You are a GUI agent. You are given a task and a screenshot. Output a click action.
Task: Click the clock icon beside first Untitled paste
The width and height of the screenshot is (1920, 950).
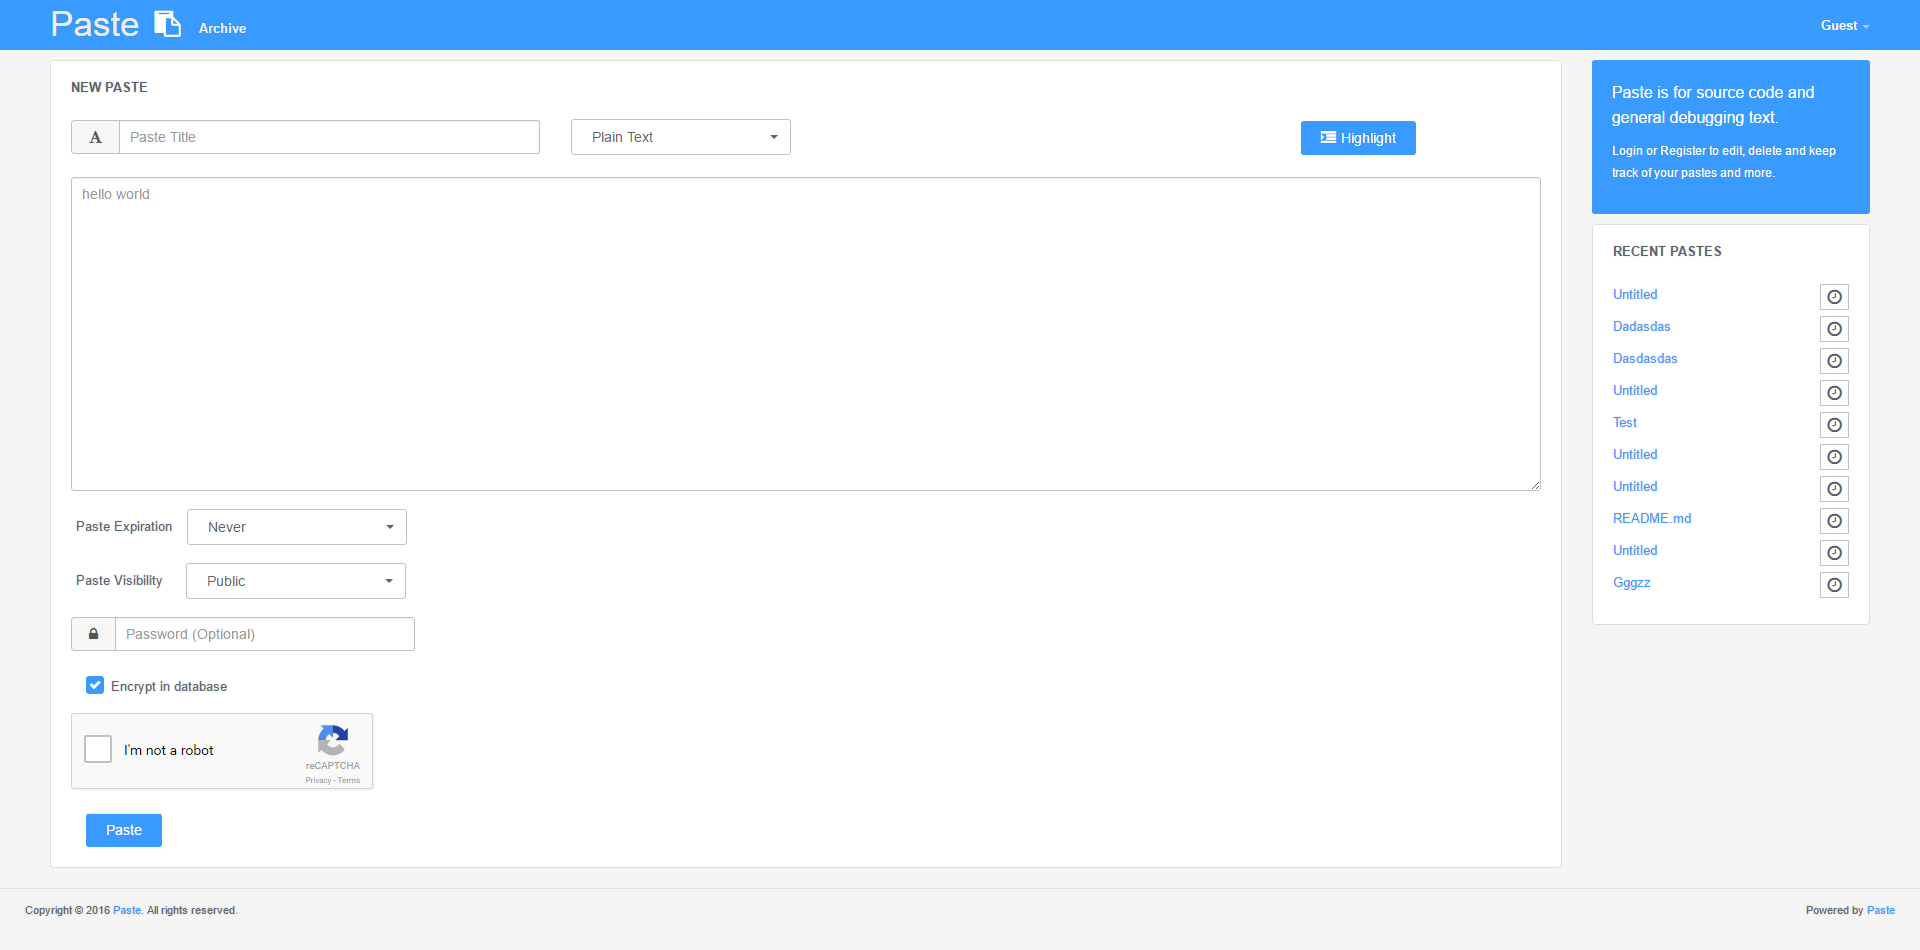(x=1834, y=297)
